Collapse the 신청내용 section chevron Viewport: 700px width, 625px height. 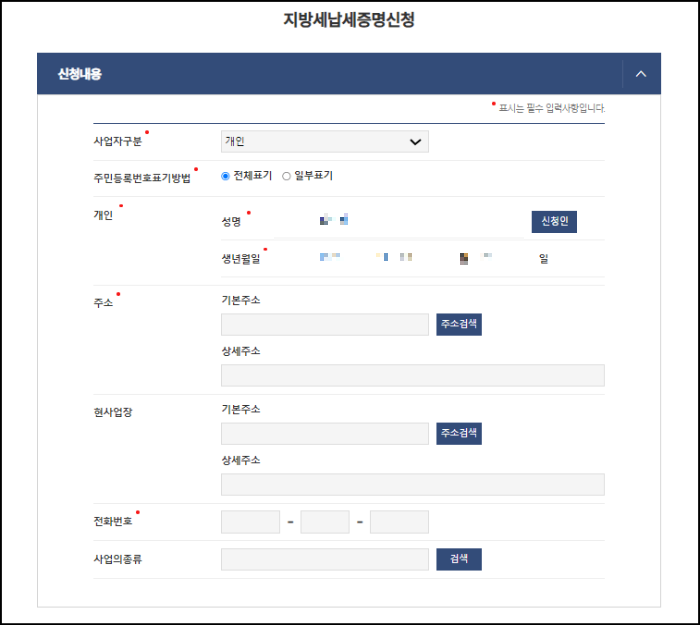click(641, 74)
